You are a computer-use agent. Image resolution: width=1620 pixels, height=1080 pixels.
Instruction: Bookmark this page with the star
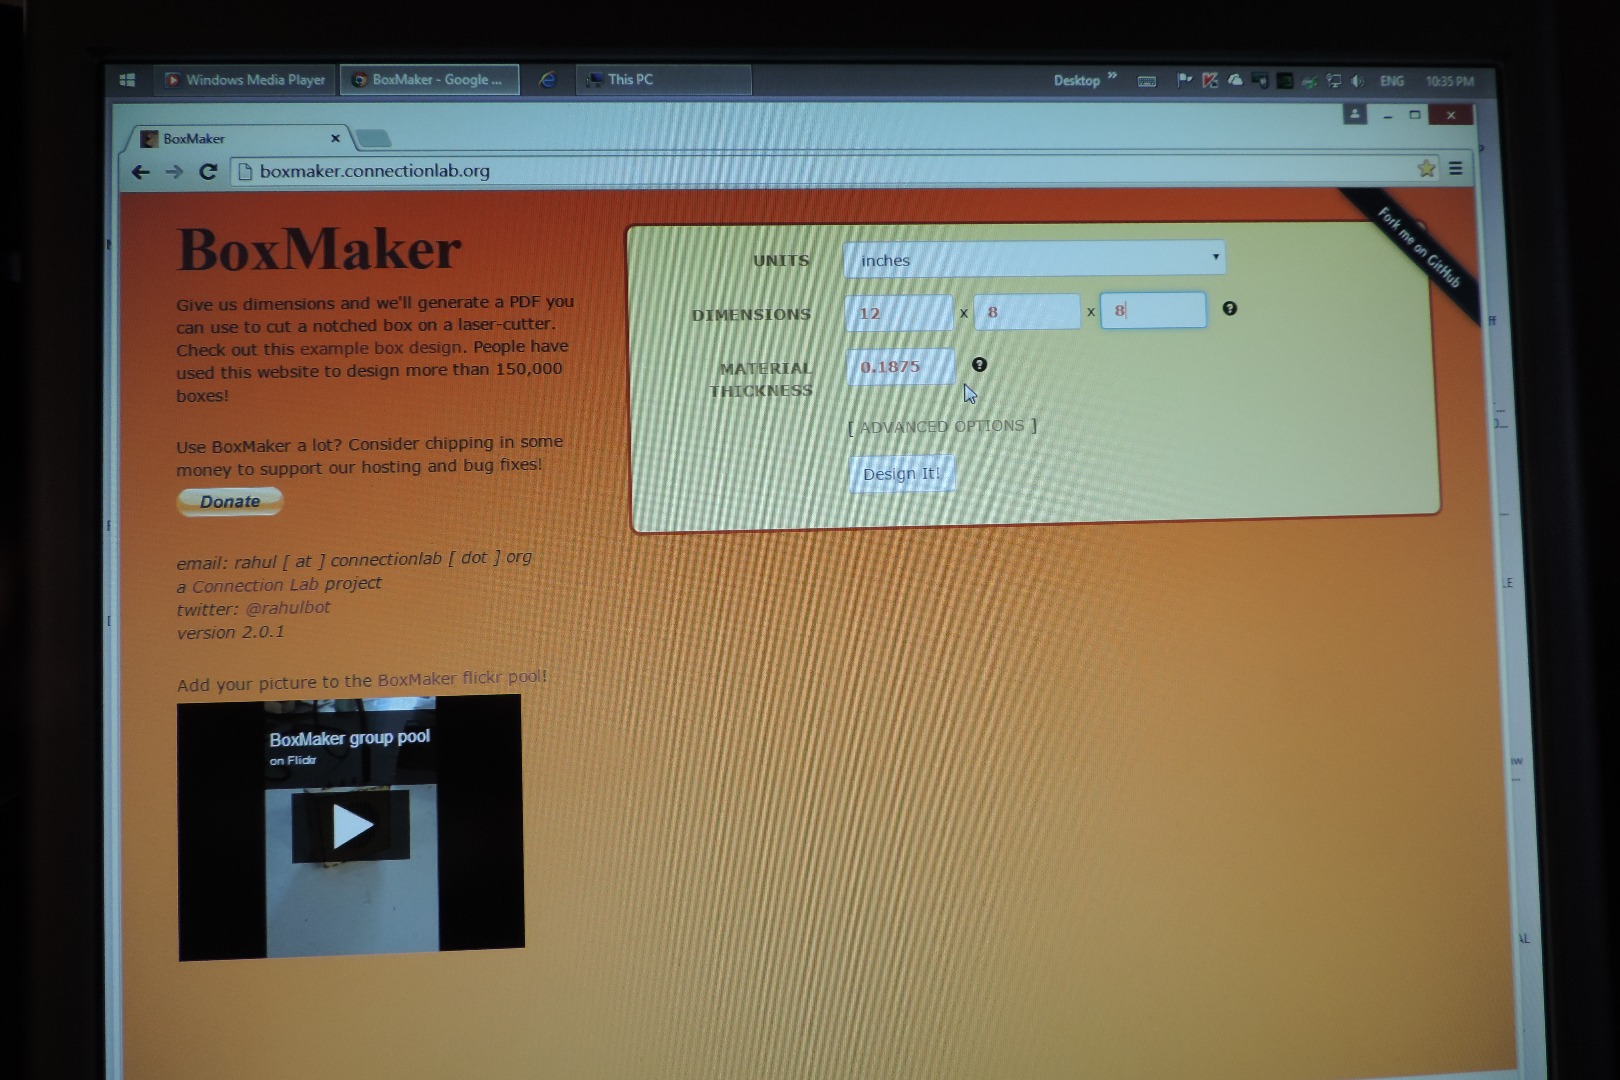[1426, 168]
